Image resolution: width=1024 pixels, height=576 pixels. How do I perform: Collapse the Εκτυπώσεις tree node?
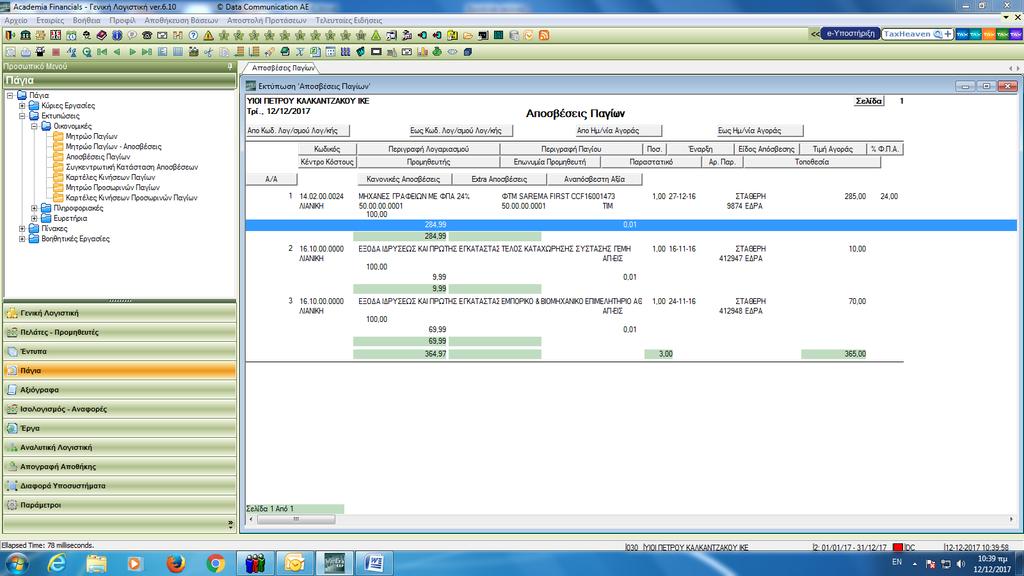pyautogui.click(x=22, y=116)
